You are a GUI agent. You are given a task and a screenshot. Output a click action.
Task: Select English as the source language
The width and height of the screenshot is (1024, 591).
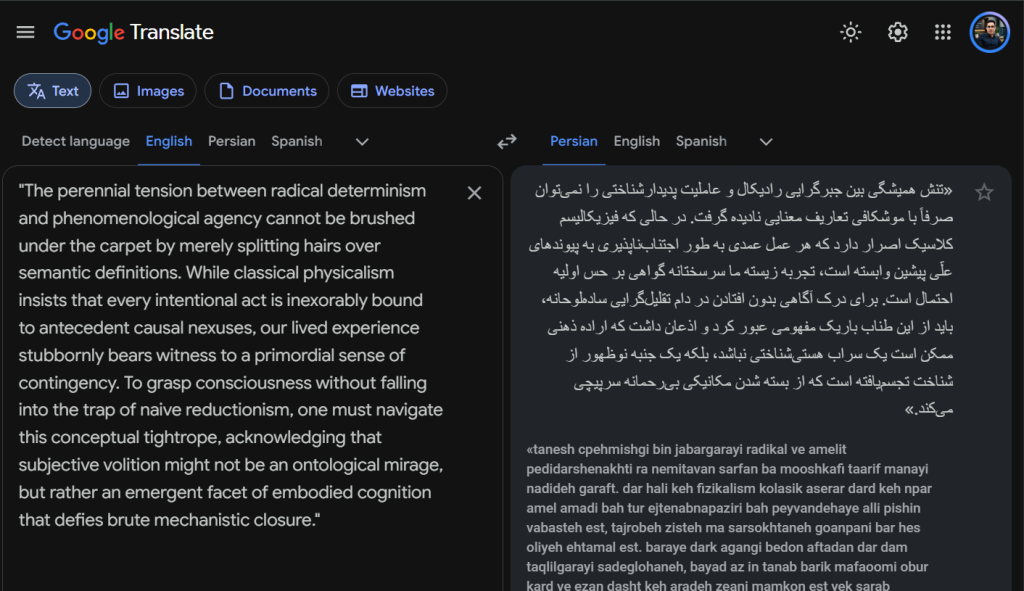pyautogui.click(x=169, y=141)
